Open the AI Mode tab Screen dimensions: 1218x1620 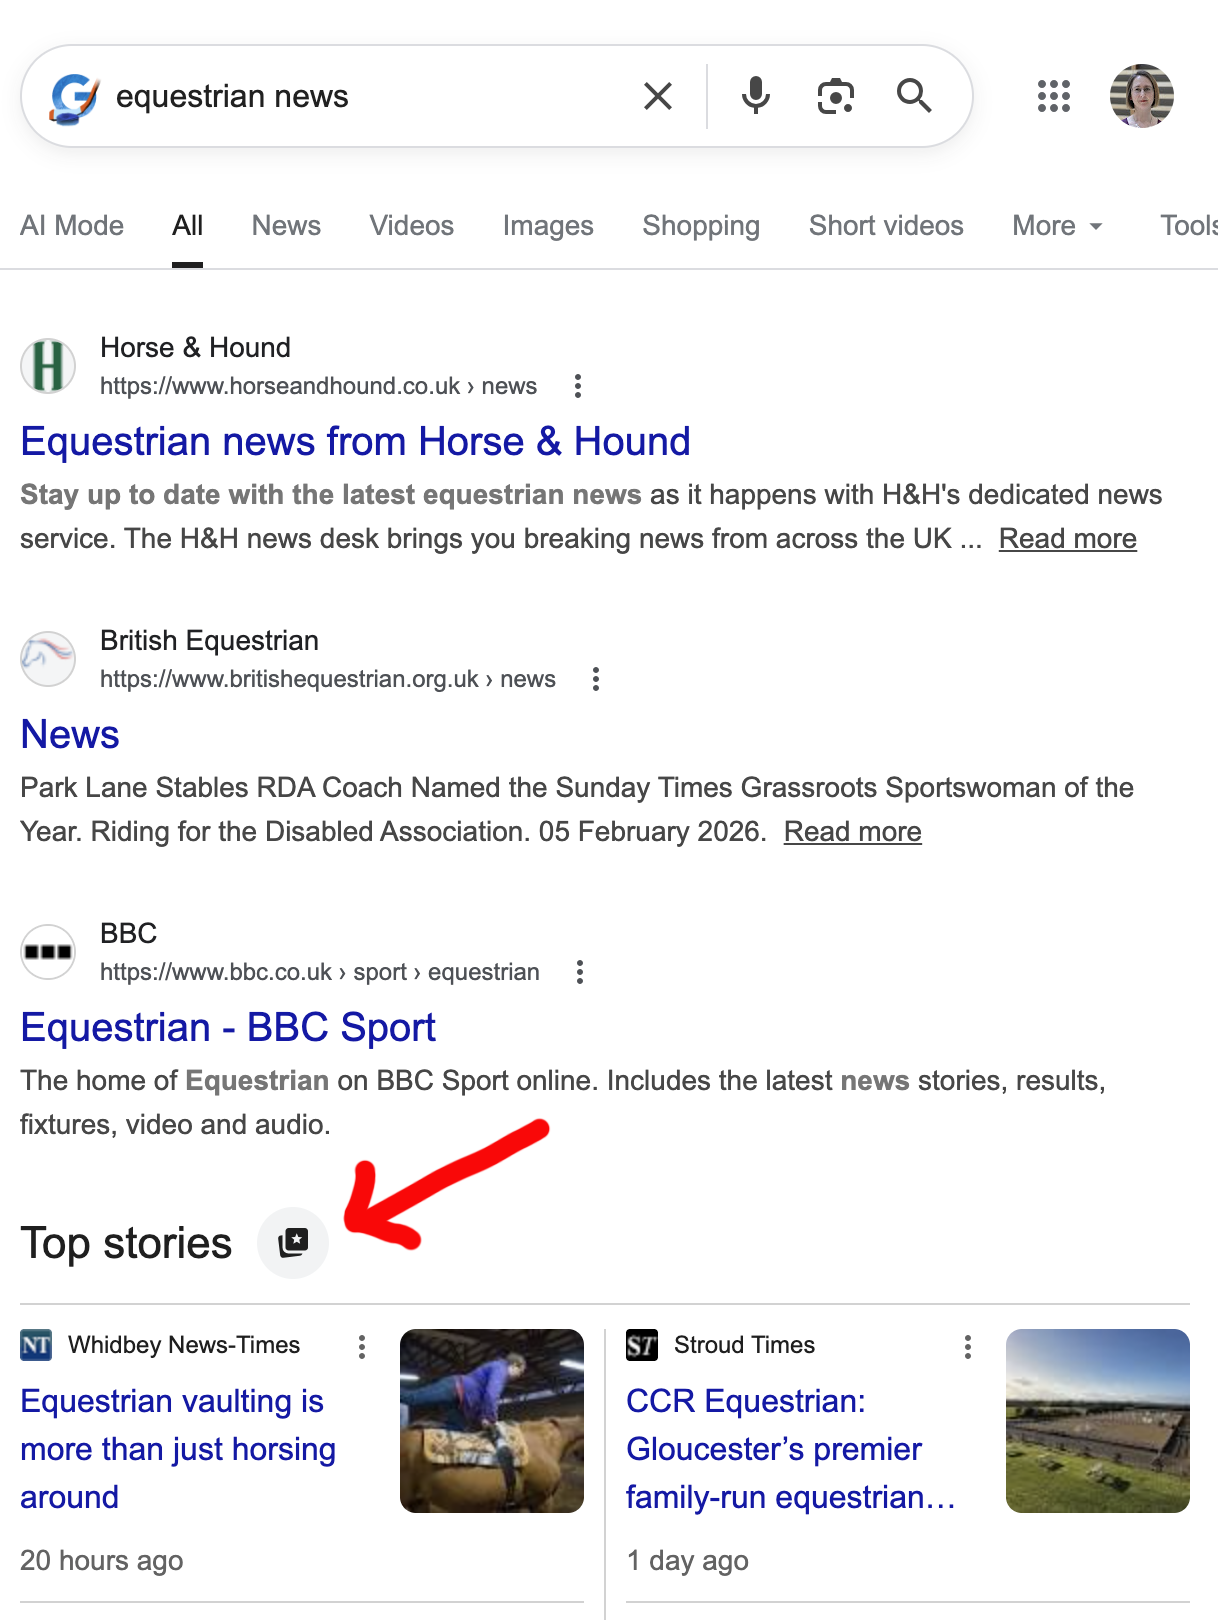tap(72, 226)
